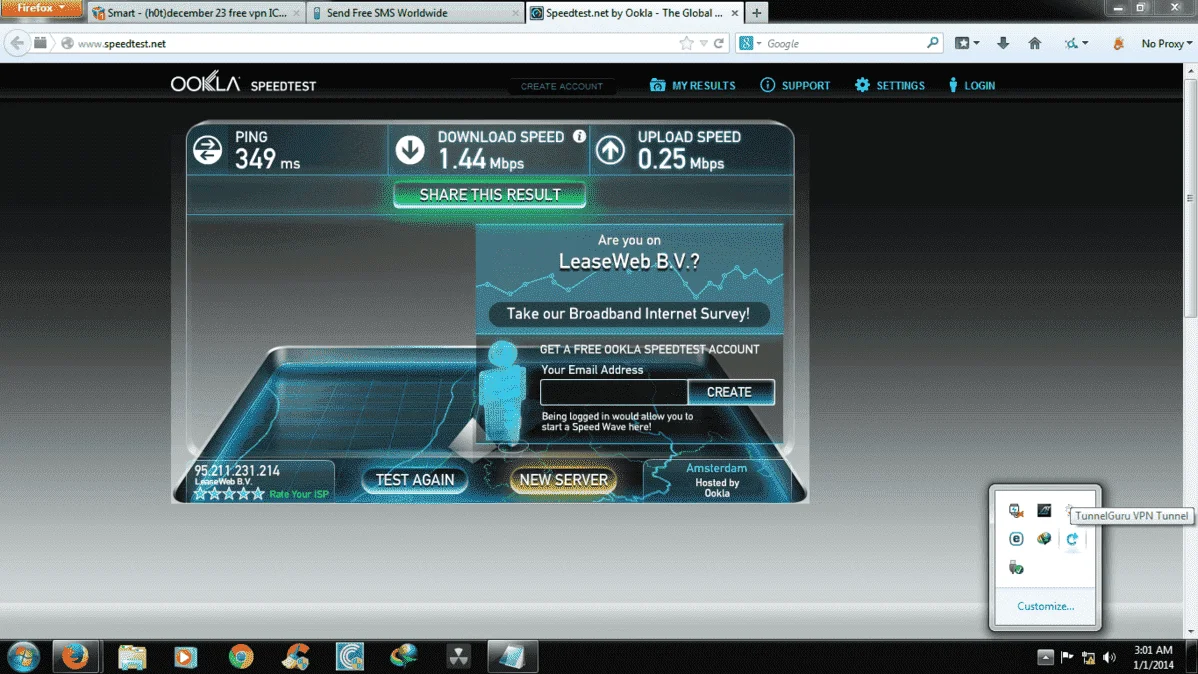
Task: Launch Google Chrome from the taskbar
Action: [241, 656]
